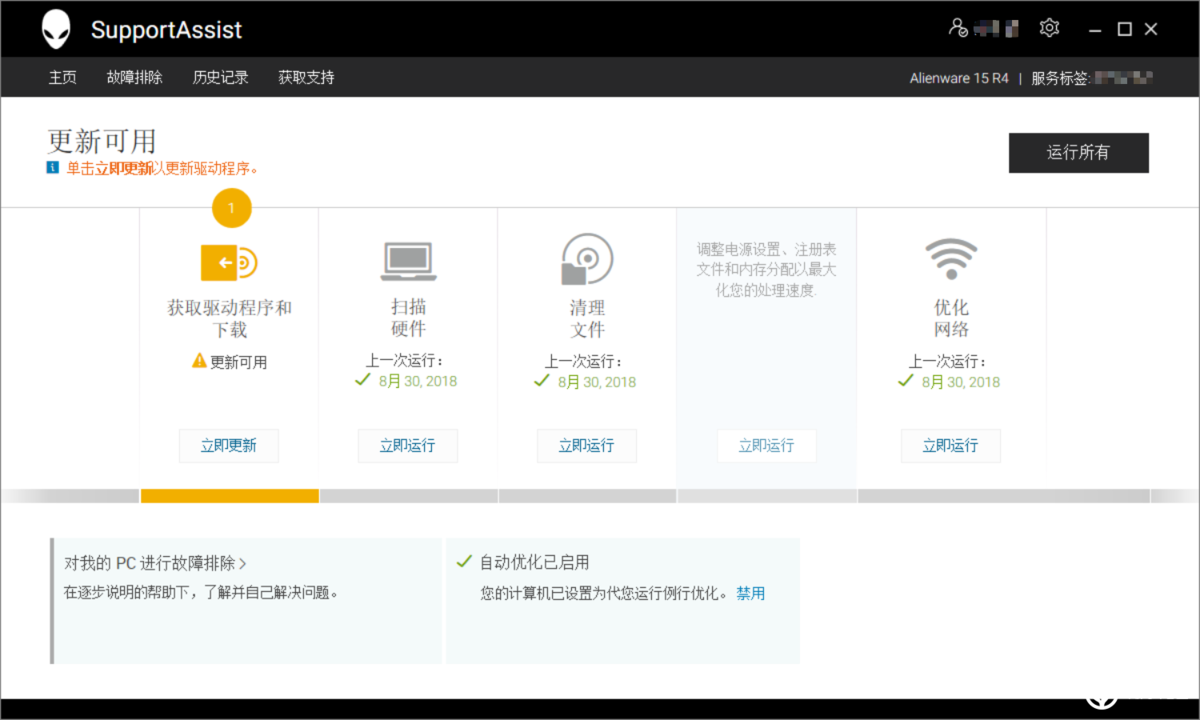
Task: Click the gray progress bar under 扫描硬件
Action: click(x=409, y=495)
